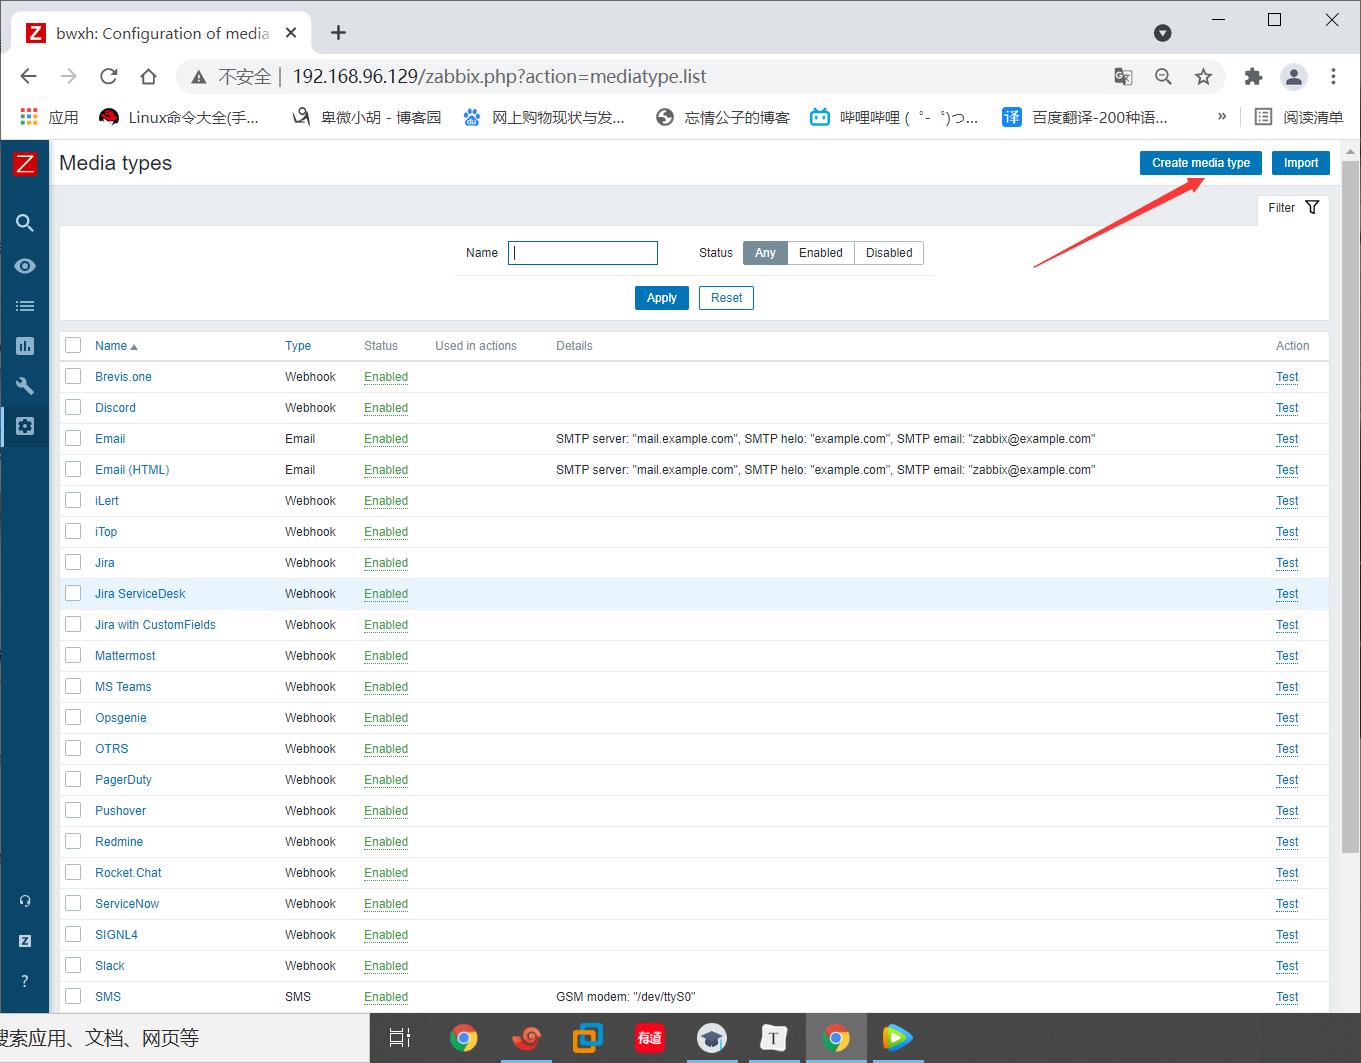The width and height of the screenshot is (1361, 1063).
Task: Click Create media type button
Action: click(1201, 163)
